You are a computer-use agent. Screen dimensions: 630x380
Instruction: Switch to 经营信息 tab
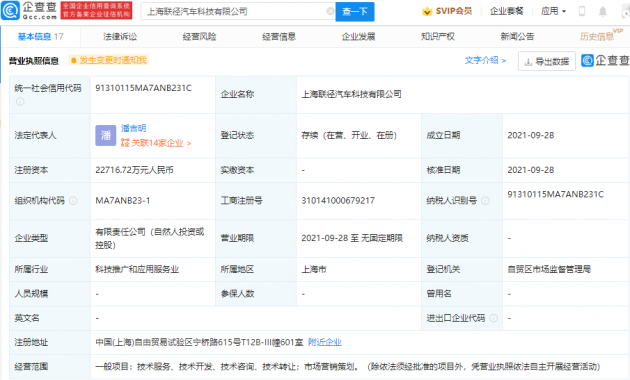[x=279, y=37]
